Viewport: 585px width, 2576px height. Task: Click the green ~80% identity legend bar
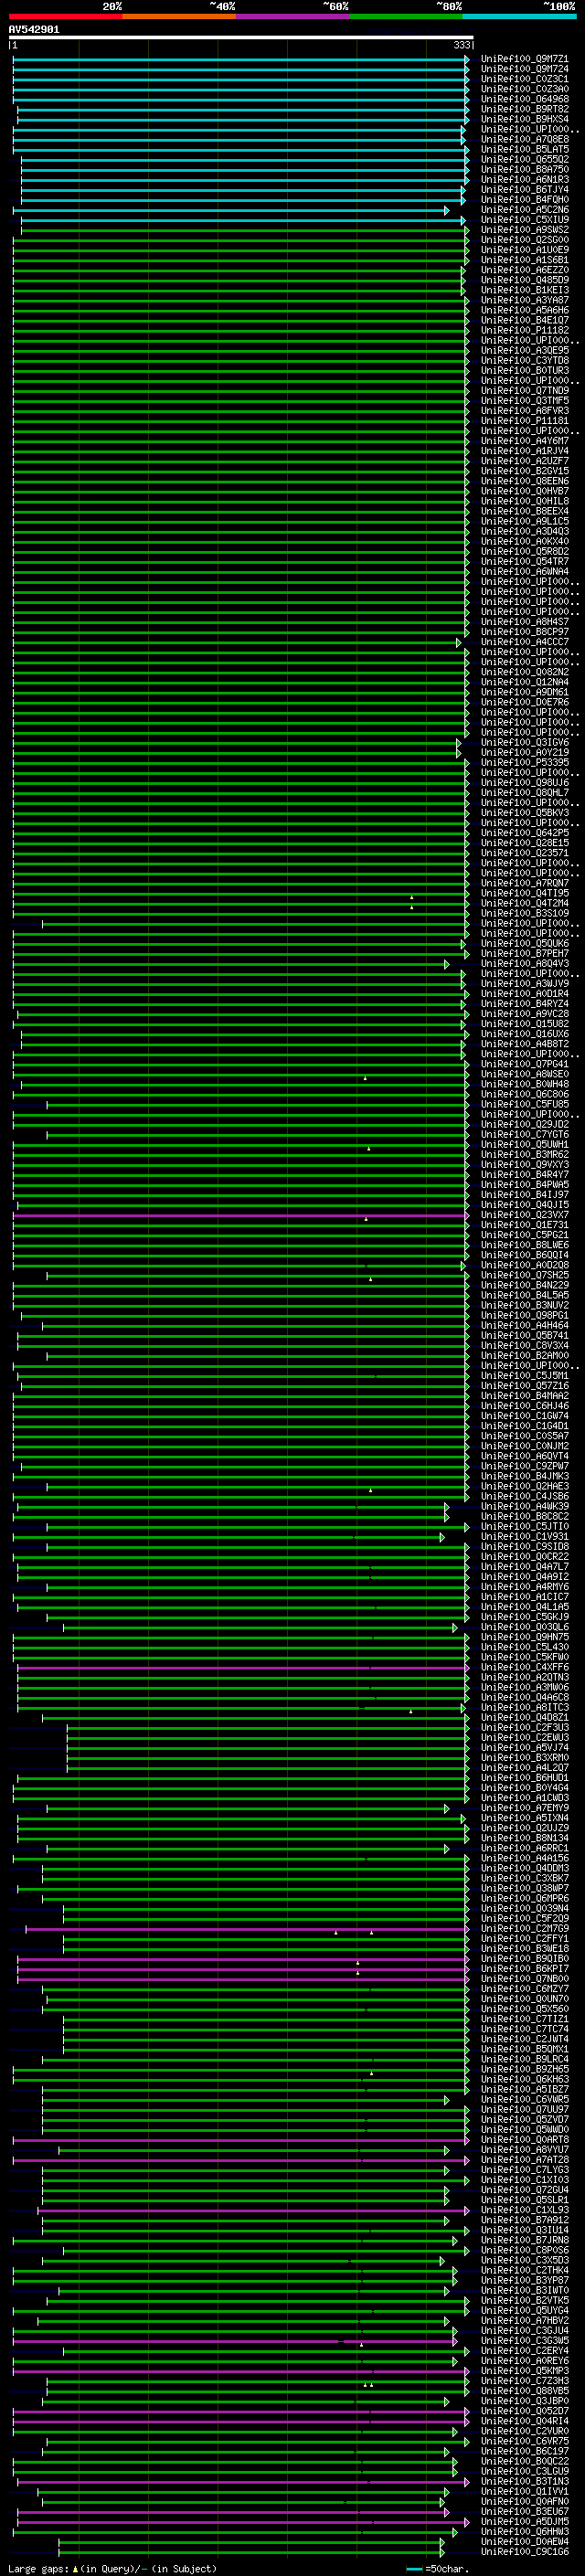click(405, 17)
